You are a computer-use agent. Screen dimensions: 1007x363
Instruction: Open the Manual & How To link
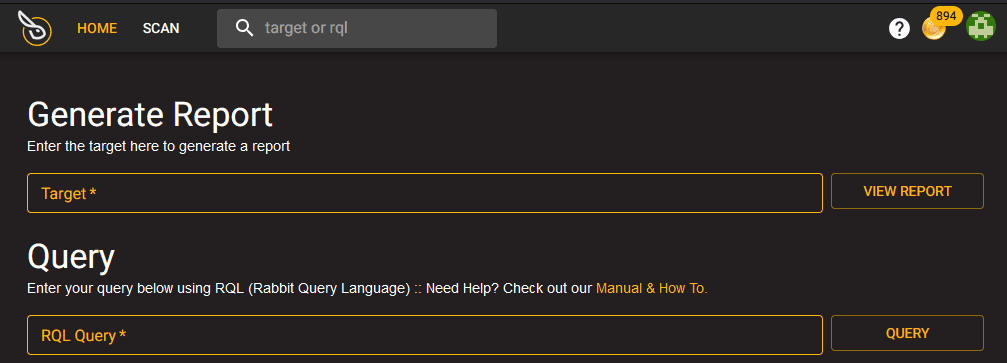[x=651, y=288]
